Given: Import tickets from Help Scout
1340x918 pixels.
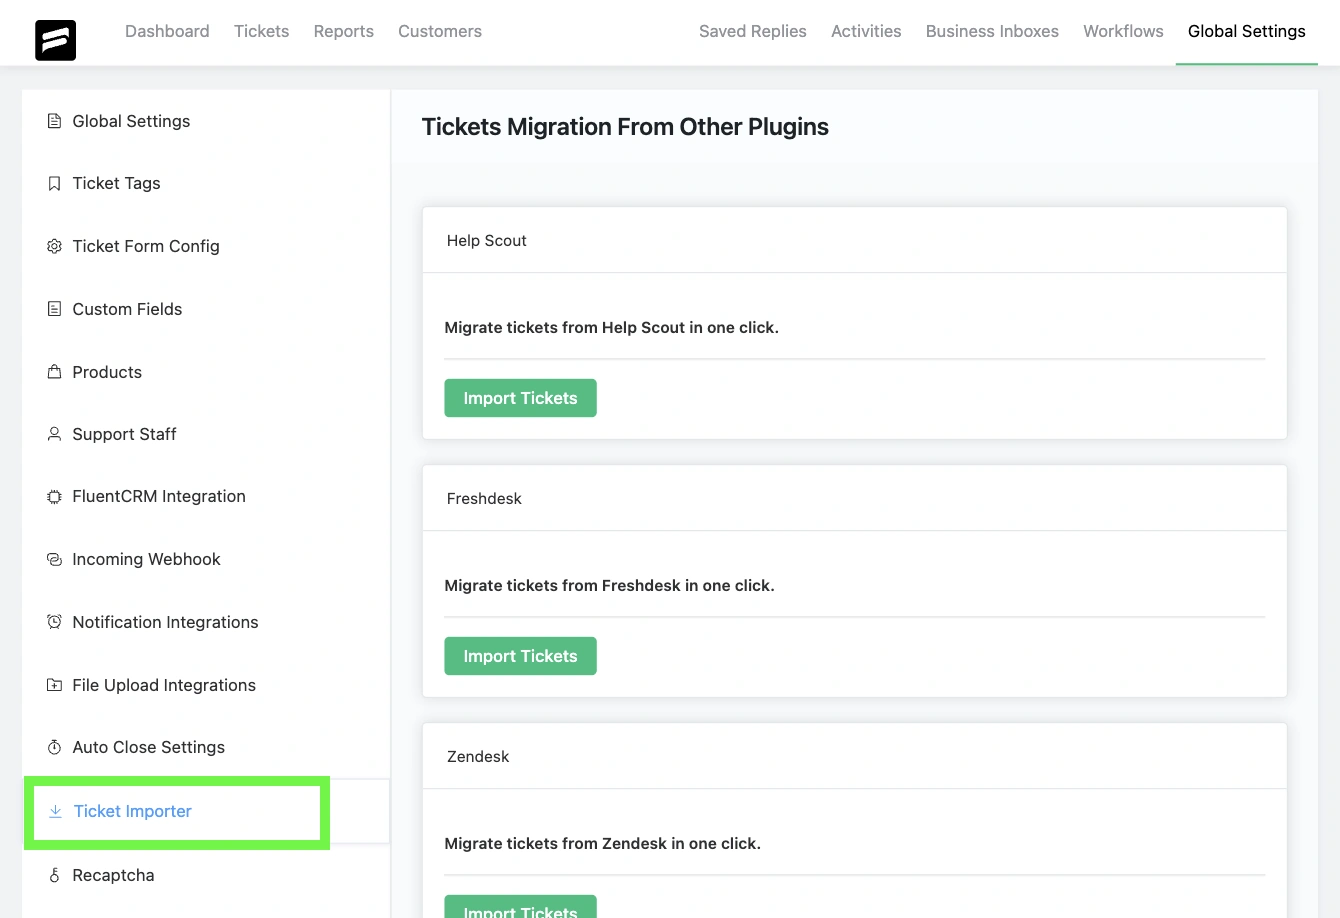Looking at the screenshot, I should pos(520,398).
